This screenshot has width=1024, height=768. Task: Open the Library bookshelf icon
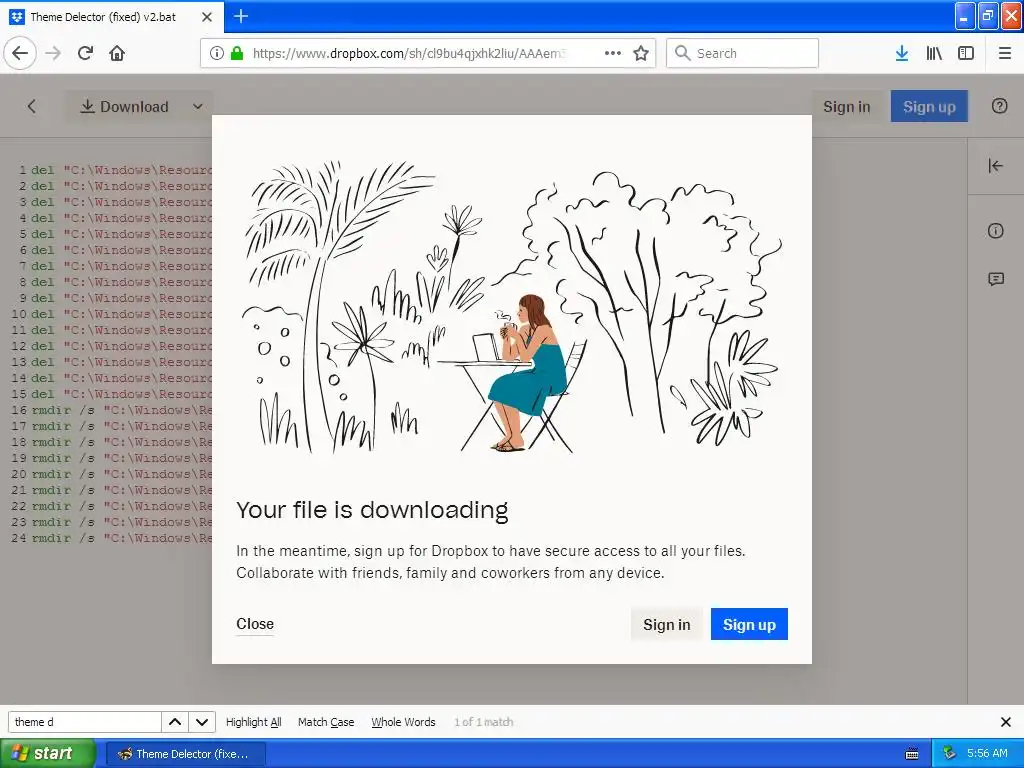934,53
